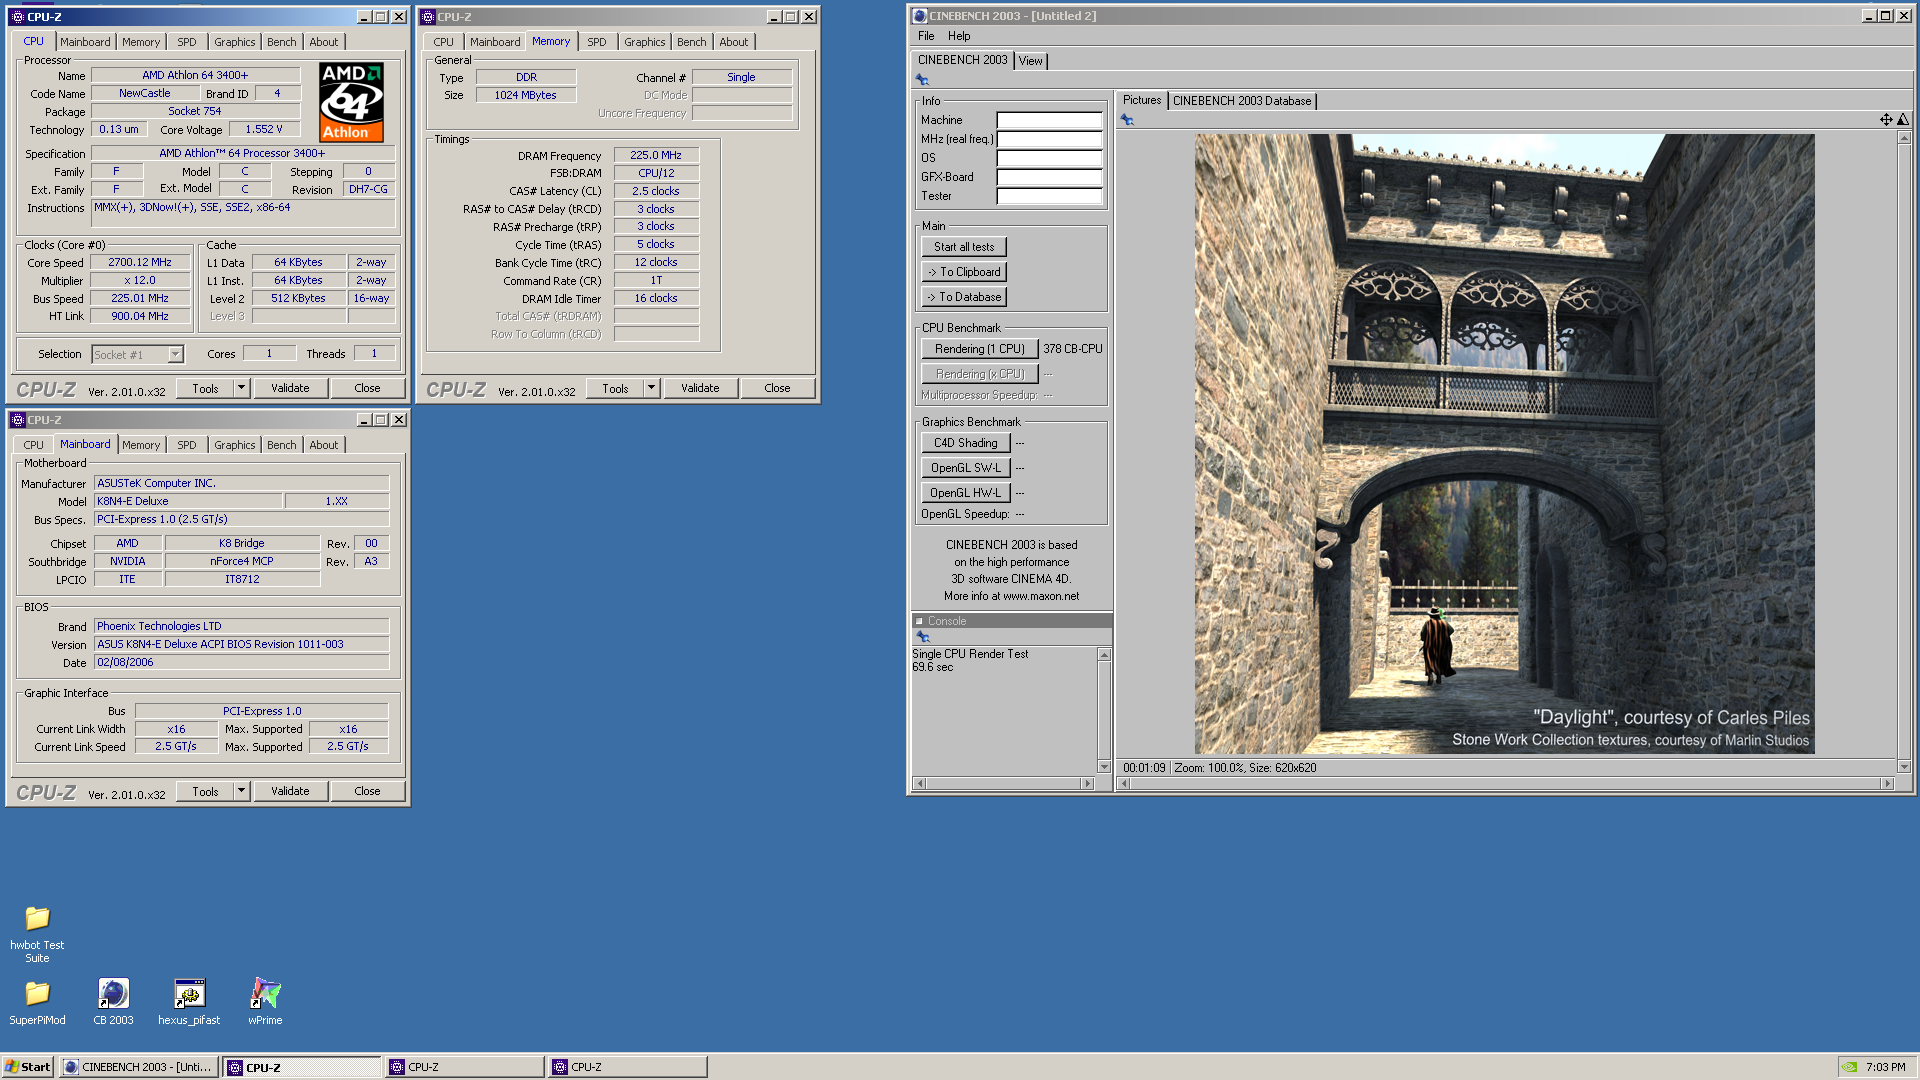Viewport: 1920px width, 1080px height.
Task: Open Bench tab in CPU-Z Memory window
Action: [x=691, y=42]
